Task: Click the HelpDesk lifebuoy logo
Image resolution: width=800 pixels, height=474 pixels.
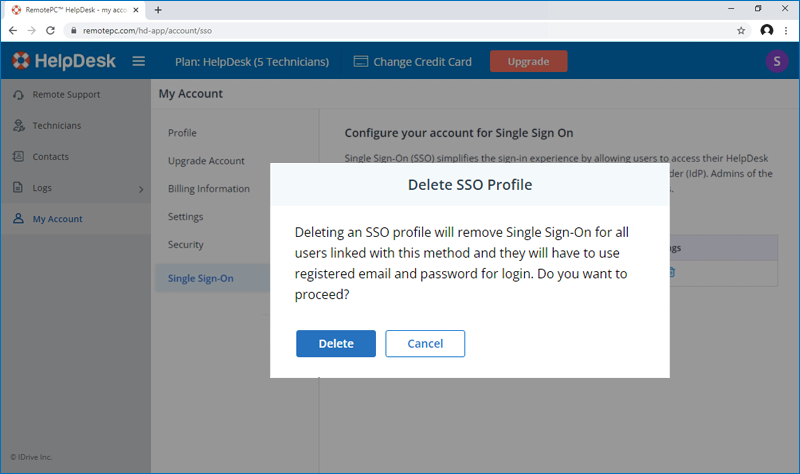Action: pyautogui.click(x=22, y=61)
